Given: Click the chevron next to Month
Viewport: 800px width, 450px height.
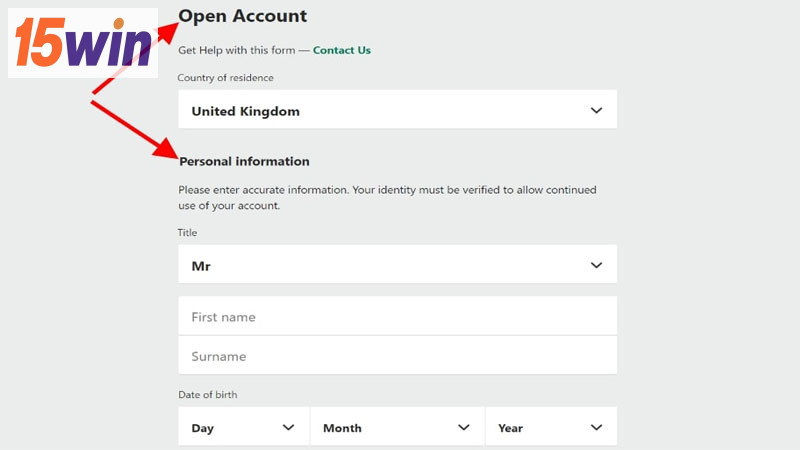Looking at the screenshot, I should click(464, 427).
